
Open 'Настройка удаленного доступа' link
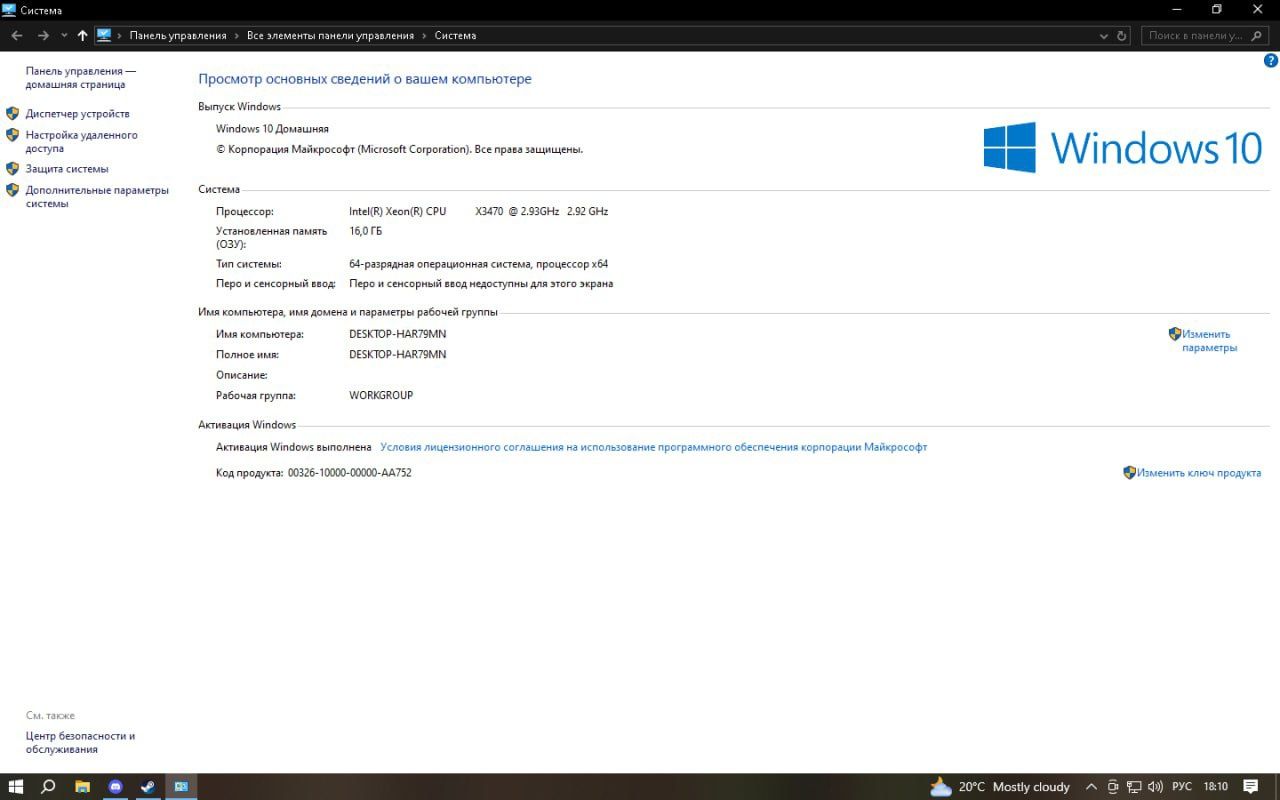point(82,142)
